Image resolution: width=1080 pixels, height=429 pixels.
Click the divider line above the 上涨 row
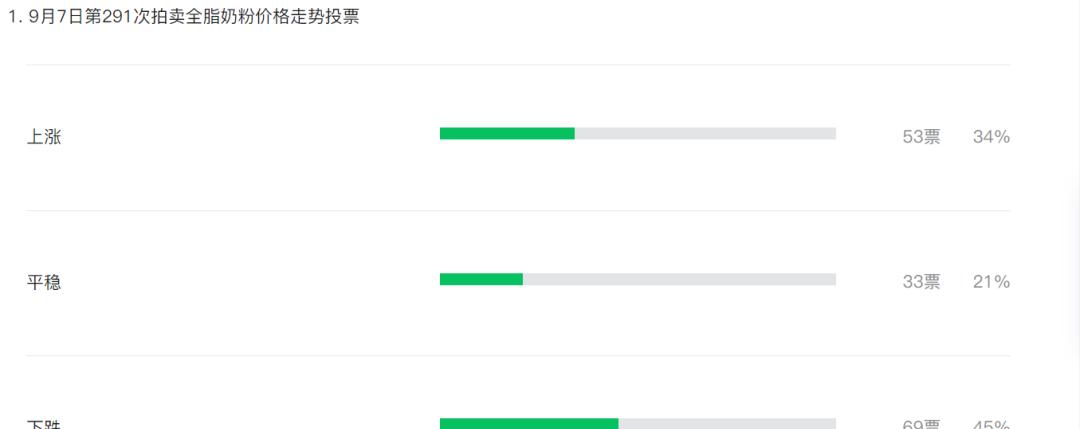click(518, 65)
